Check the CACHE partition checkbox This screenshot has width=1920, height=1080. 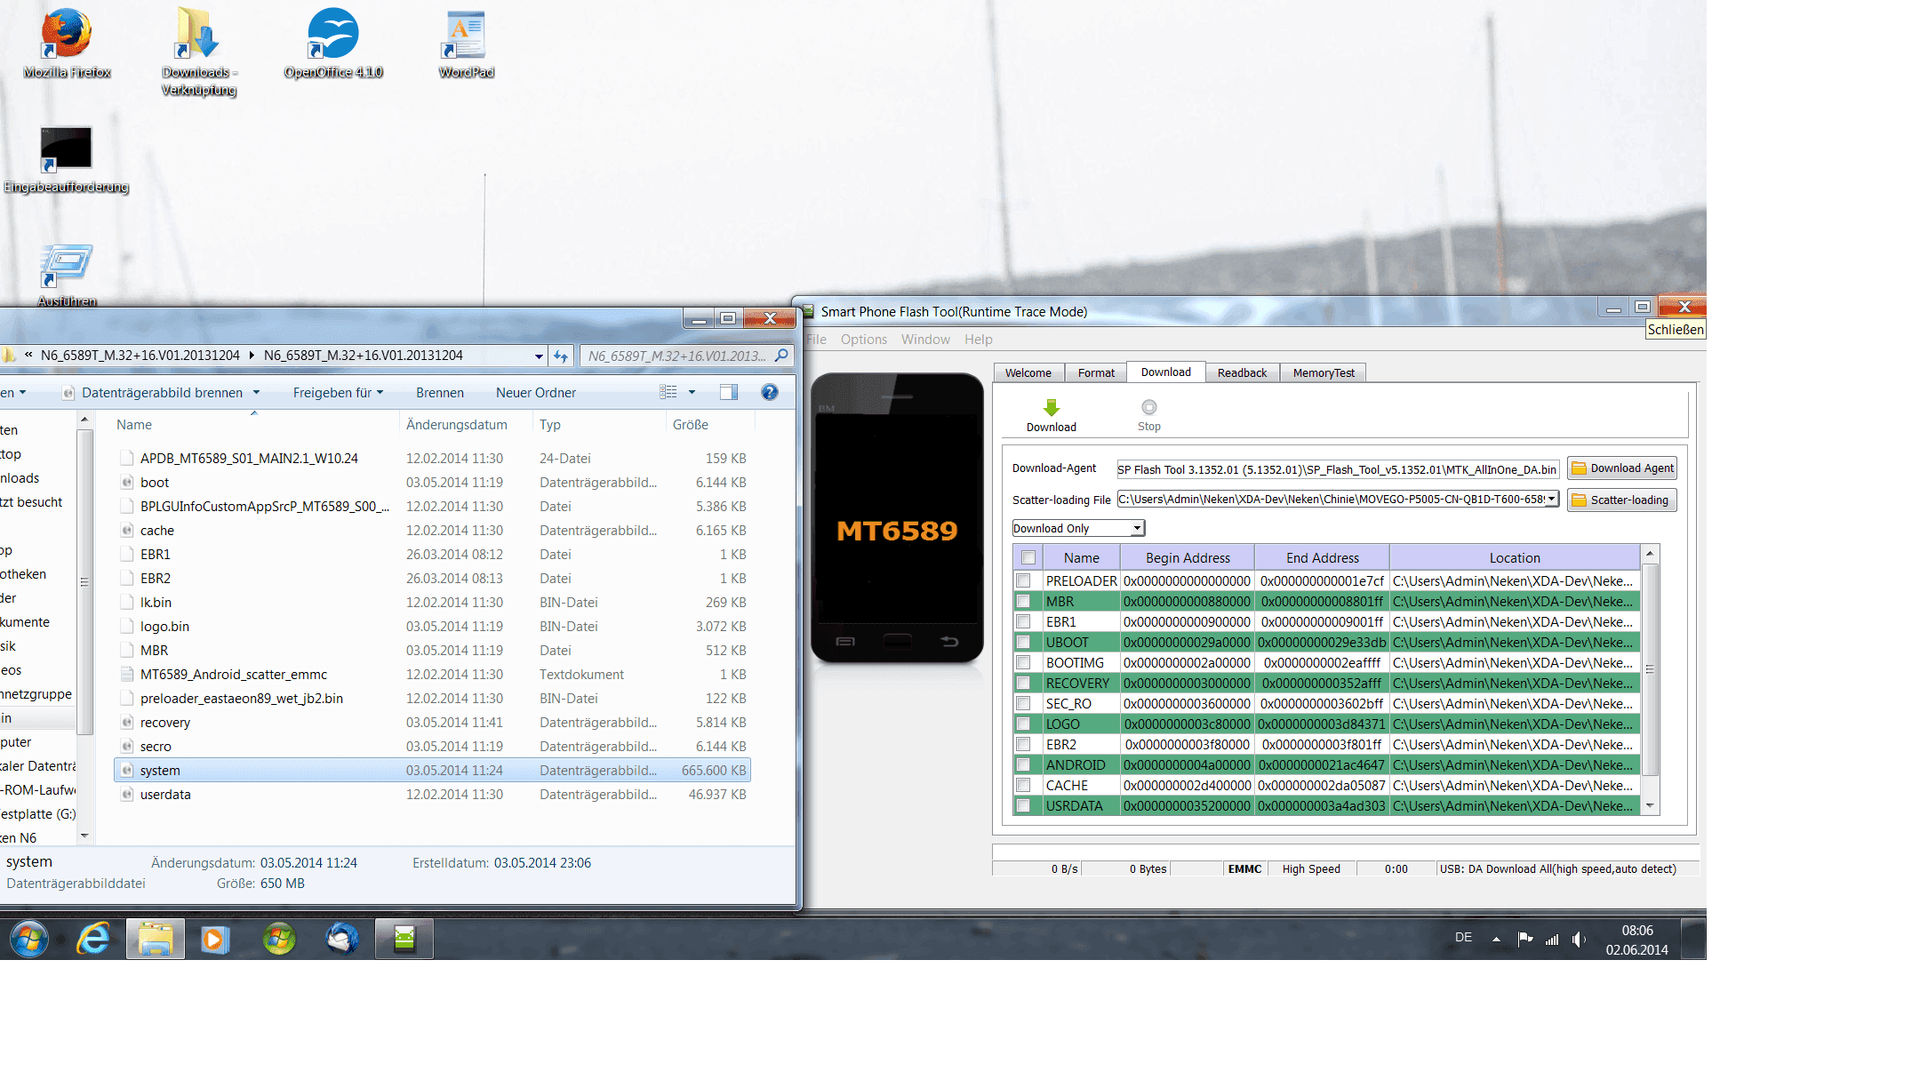[x=1023, y=785]
